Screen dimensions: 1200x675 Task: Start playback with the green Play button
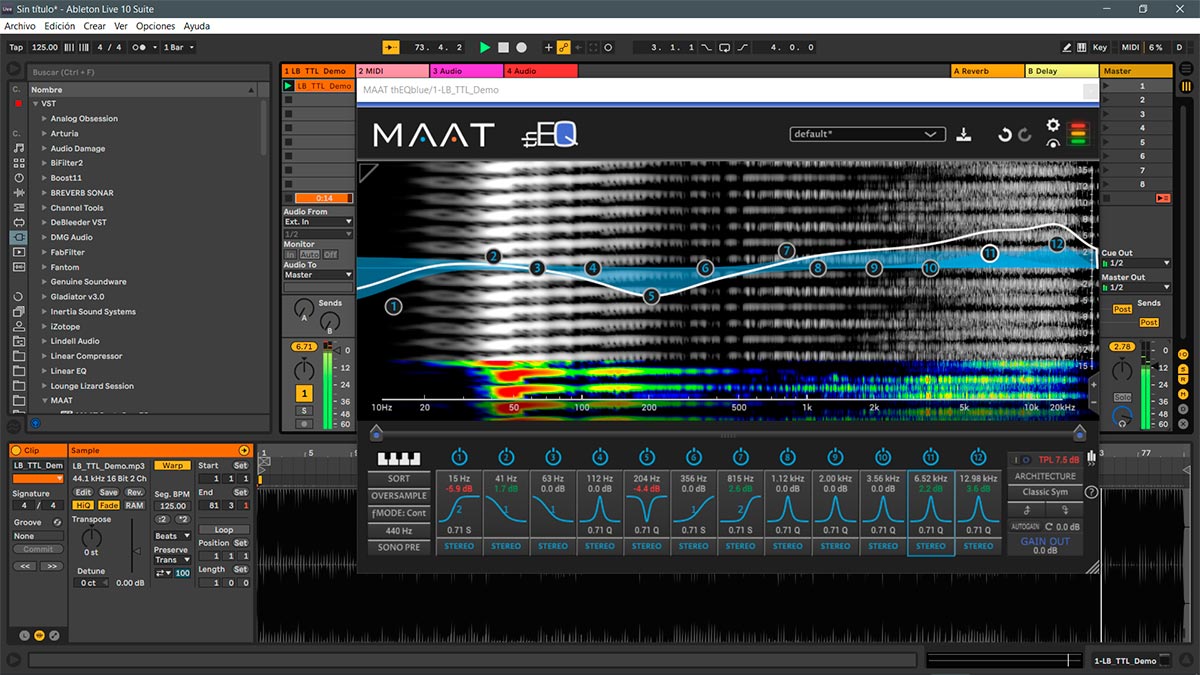coord(485,47)
